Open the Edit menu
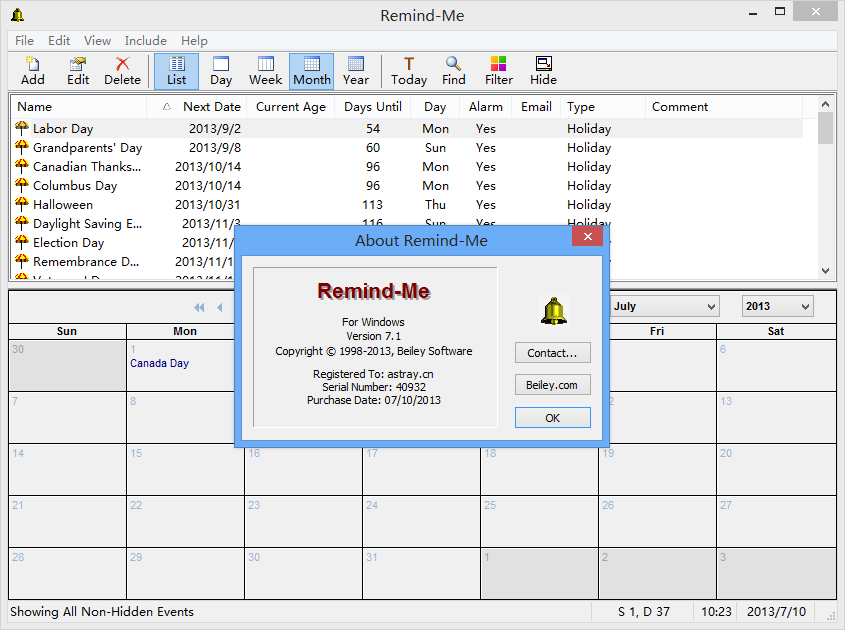Viewport: 845px width, 630px height. click(59, 41)
